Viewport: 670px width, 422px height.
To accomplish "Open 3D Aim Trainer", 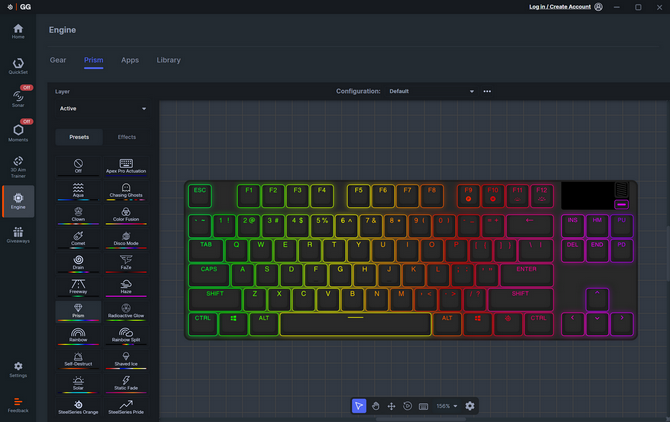I will pyautogui.click(x=18, y=167).
